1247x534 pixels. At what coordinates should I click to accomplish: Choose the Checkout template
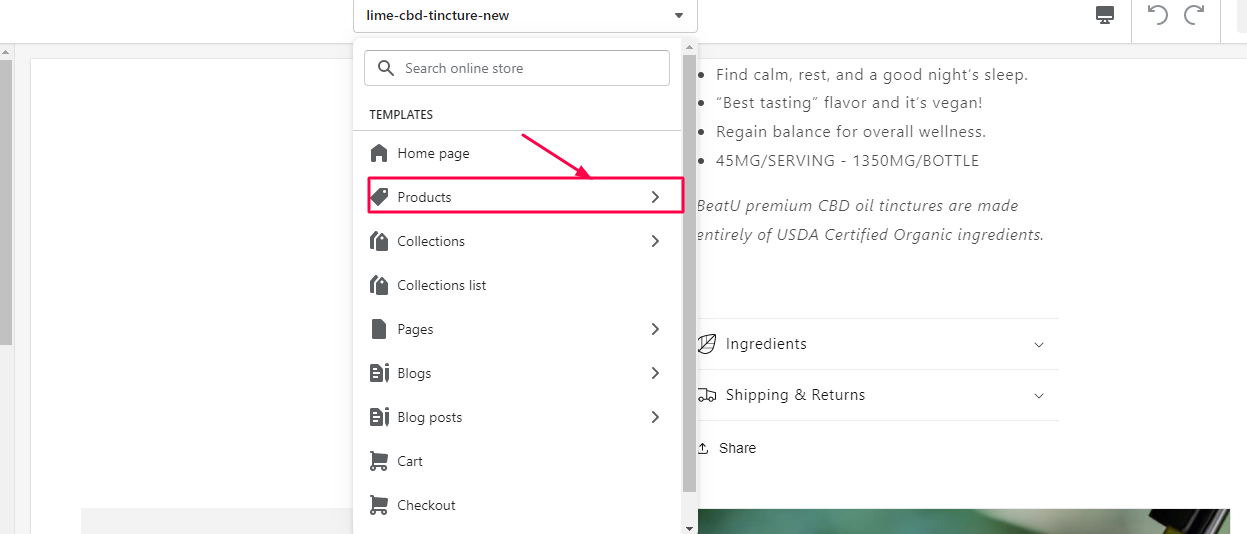426,505
